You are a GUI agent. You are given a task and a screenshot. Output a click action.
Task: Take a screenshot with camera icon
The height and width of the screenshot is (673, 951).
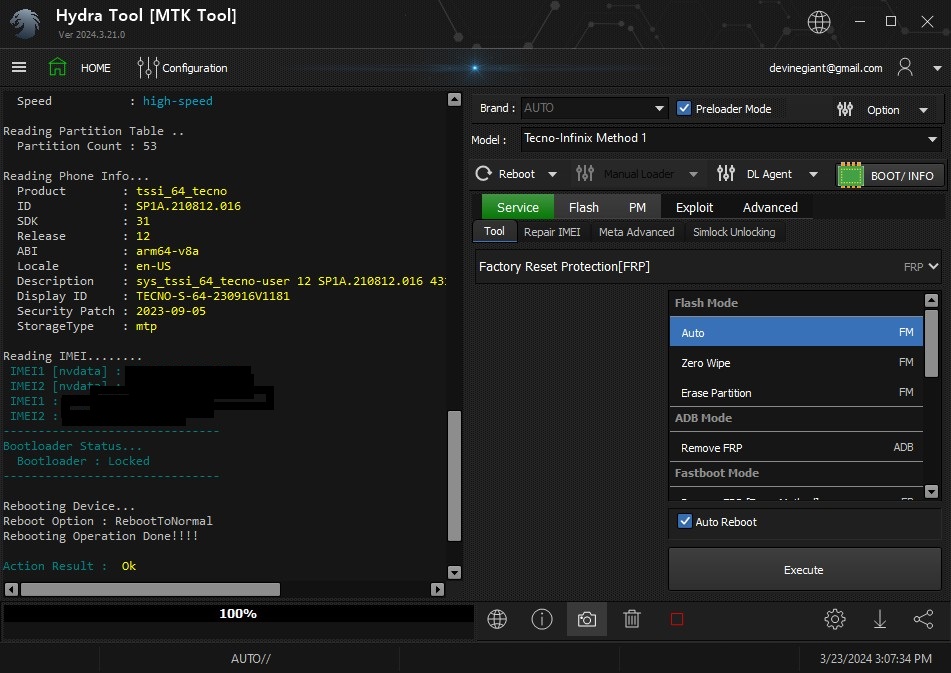(586, 619)
